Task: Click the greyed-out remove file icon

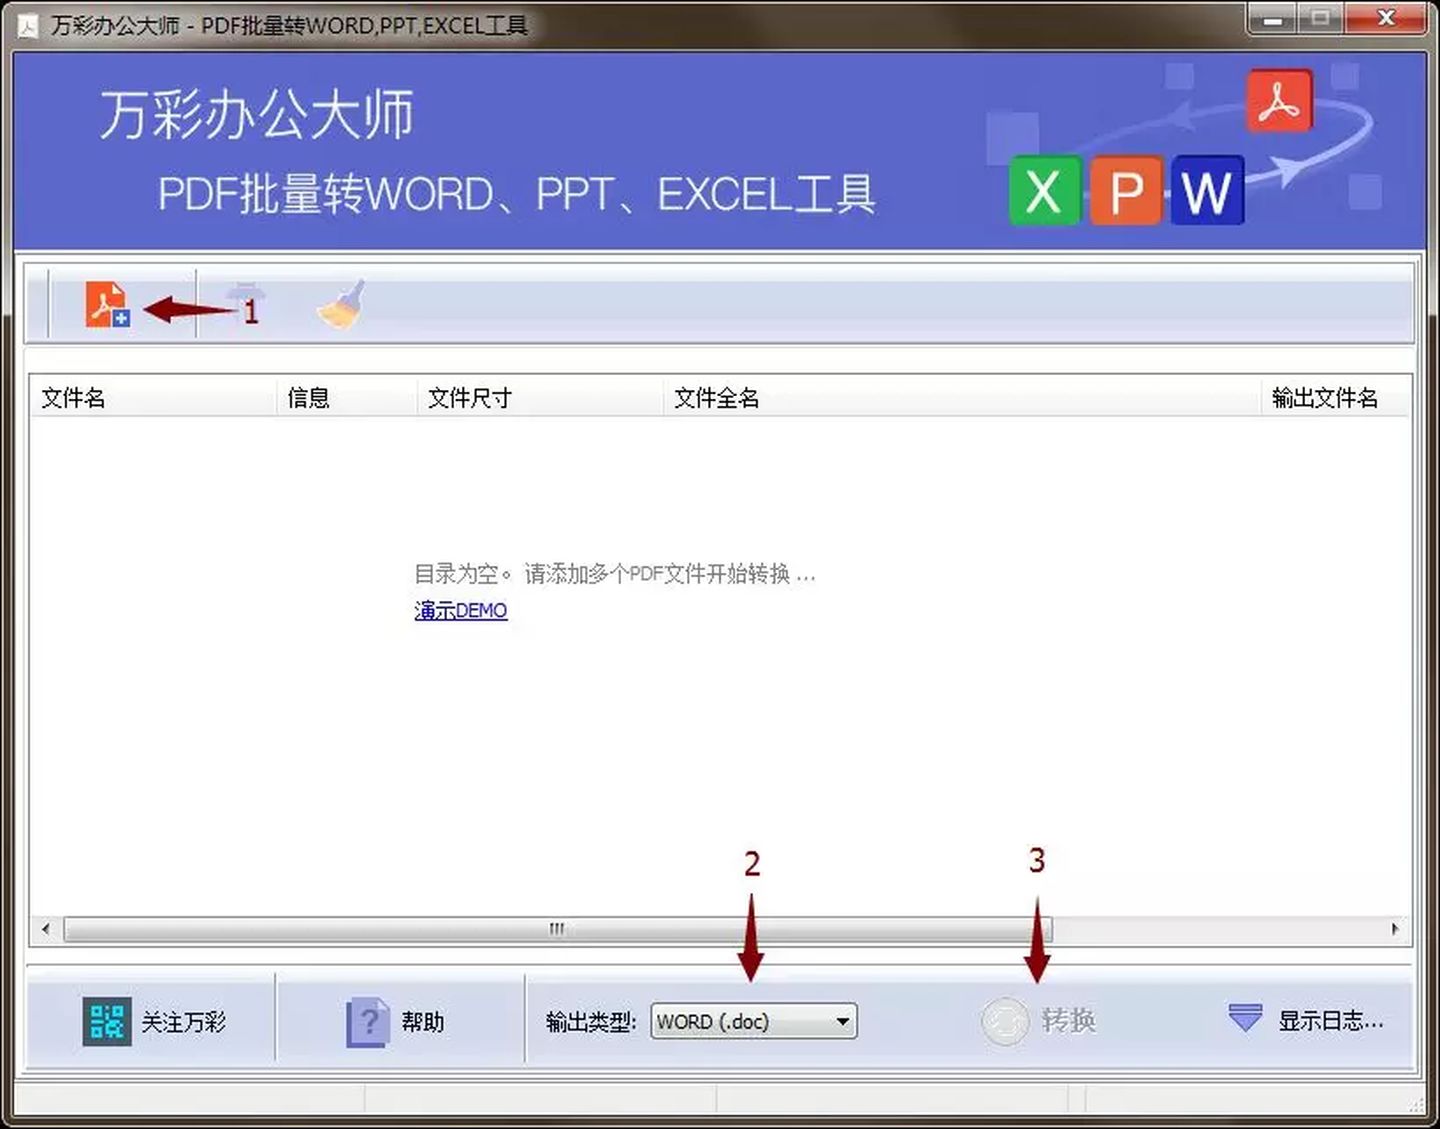Action: [x=243, y=298]
